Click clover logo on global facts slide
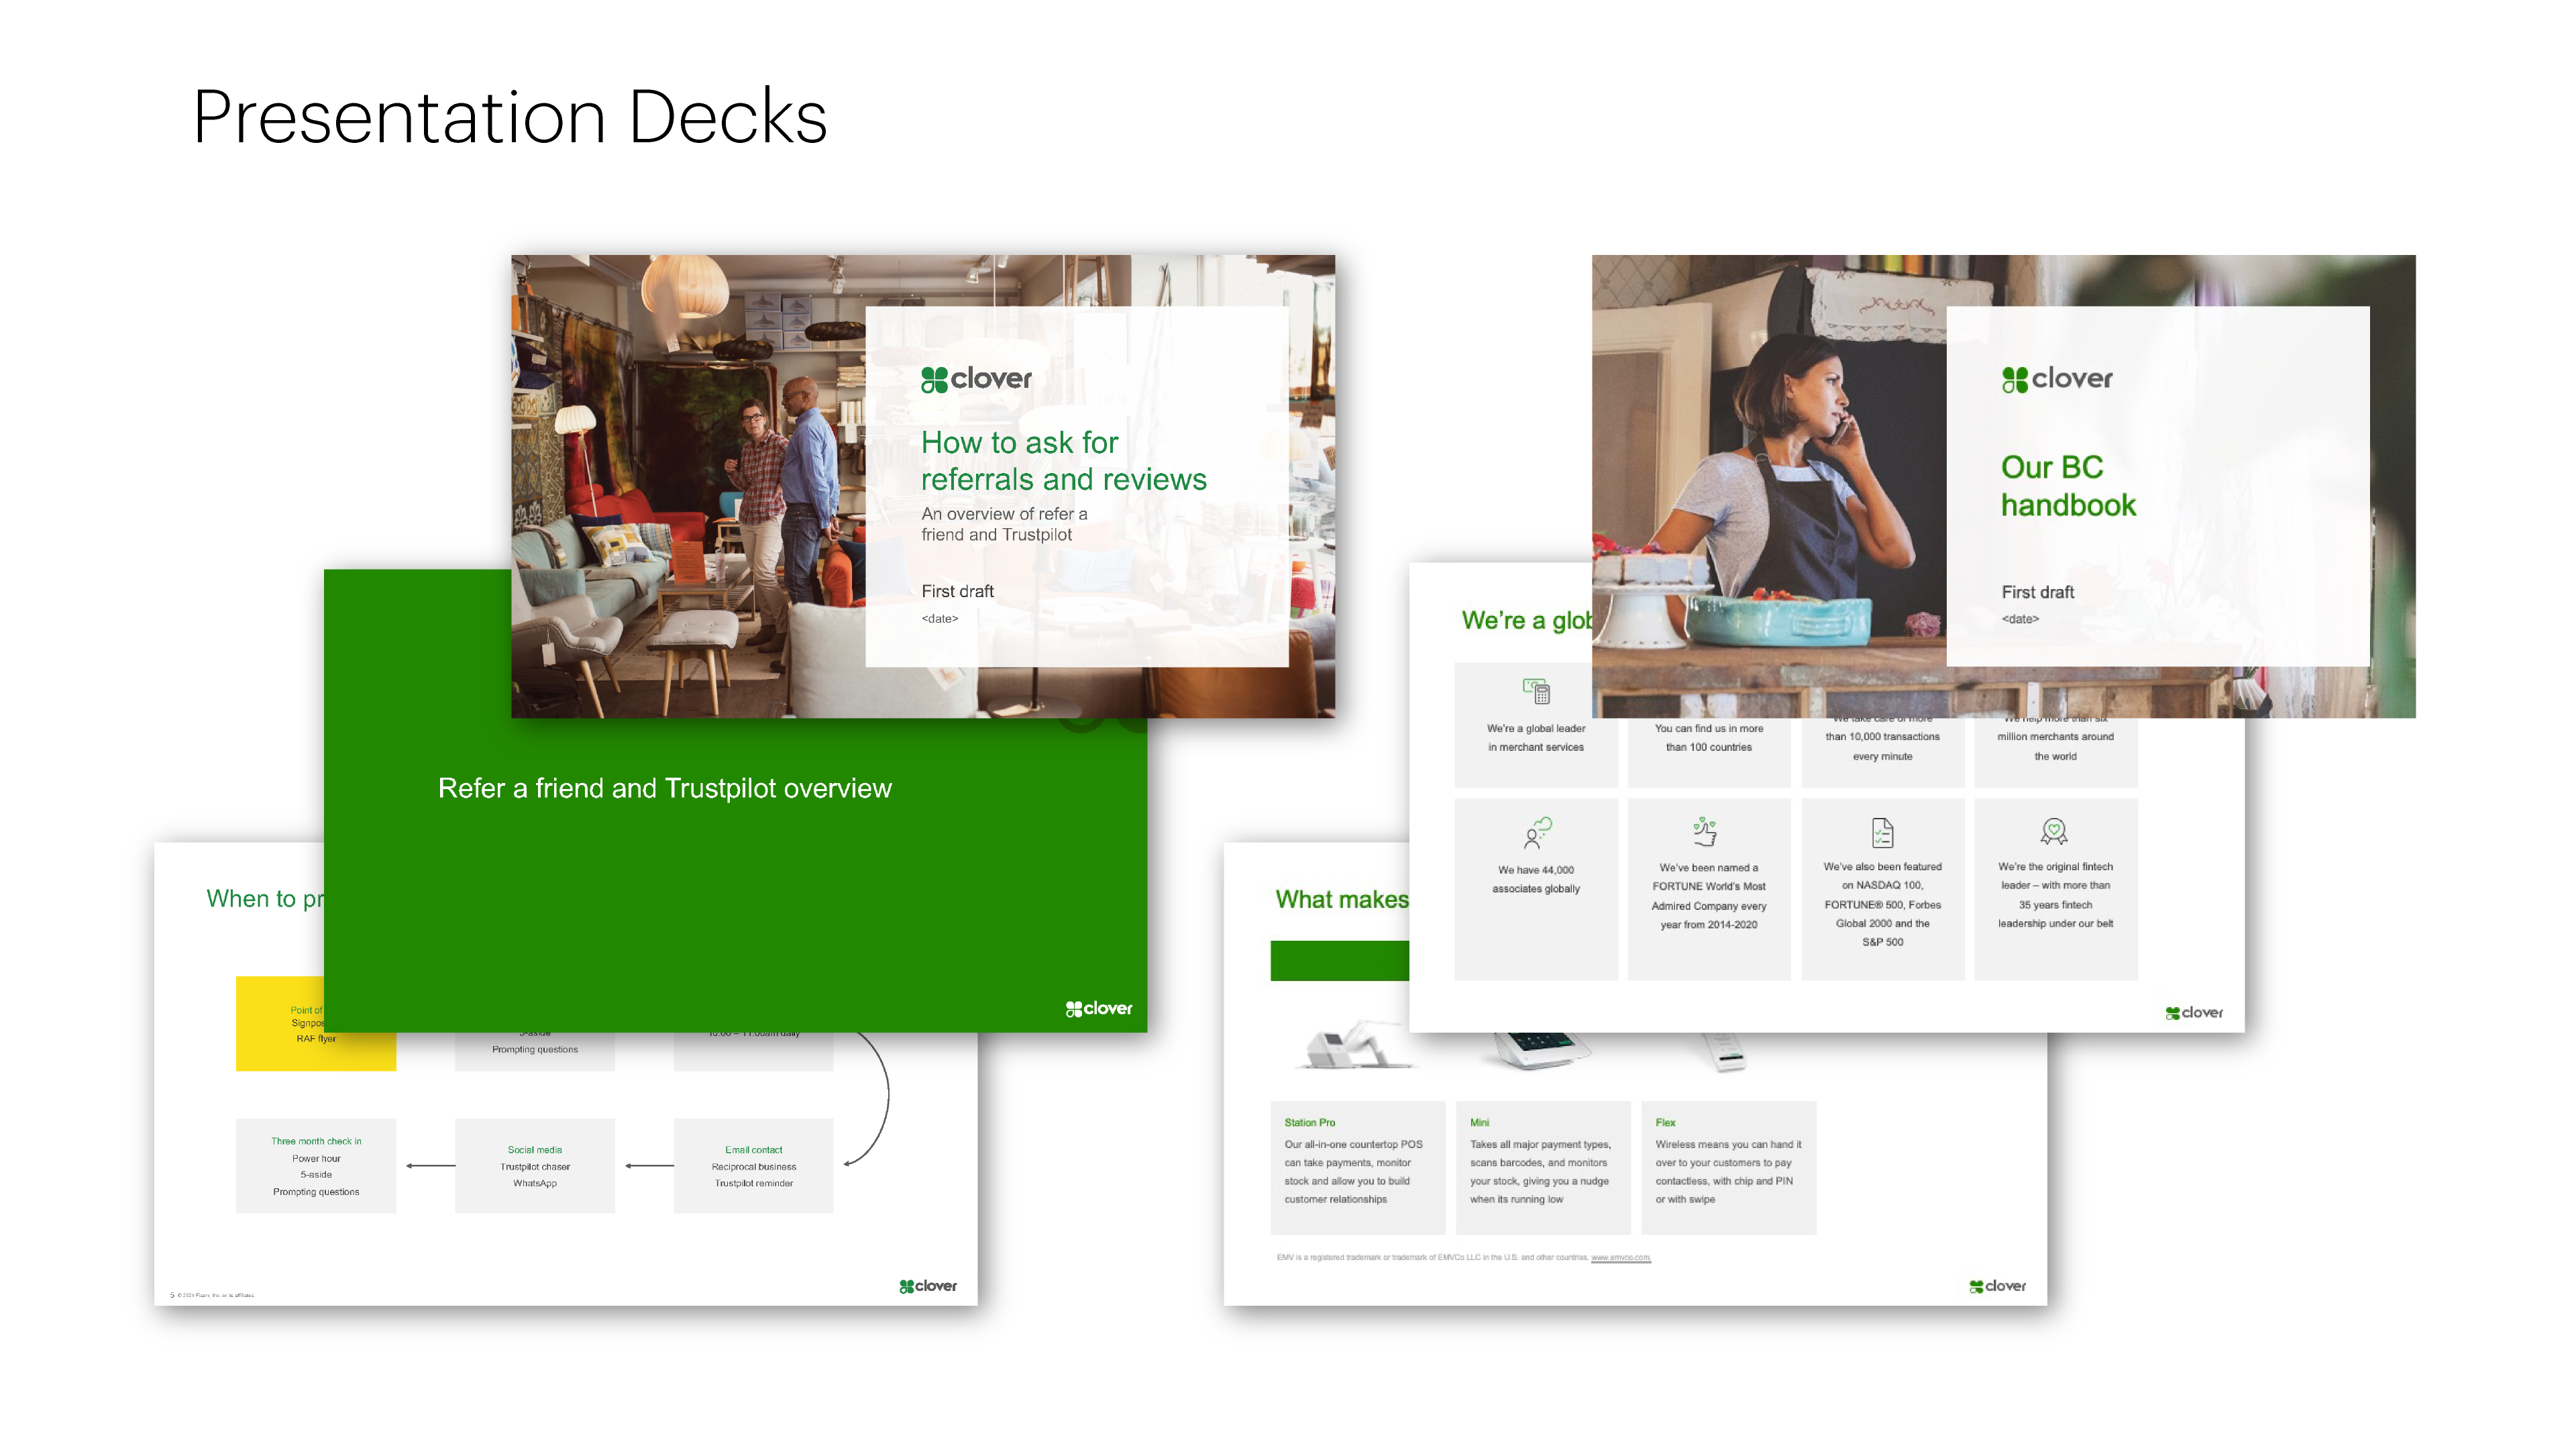The height and width of the screenshot is (1450, 2576). 2194,1013
